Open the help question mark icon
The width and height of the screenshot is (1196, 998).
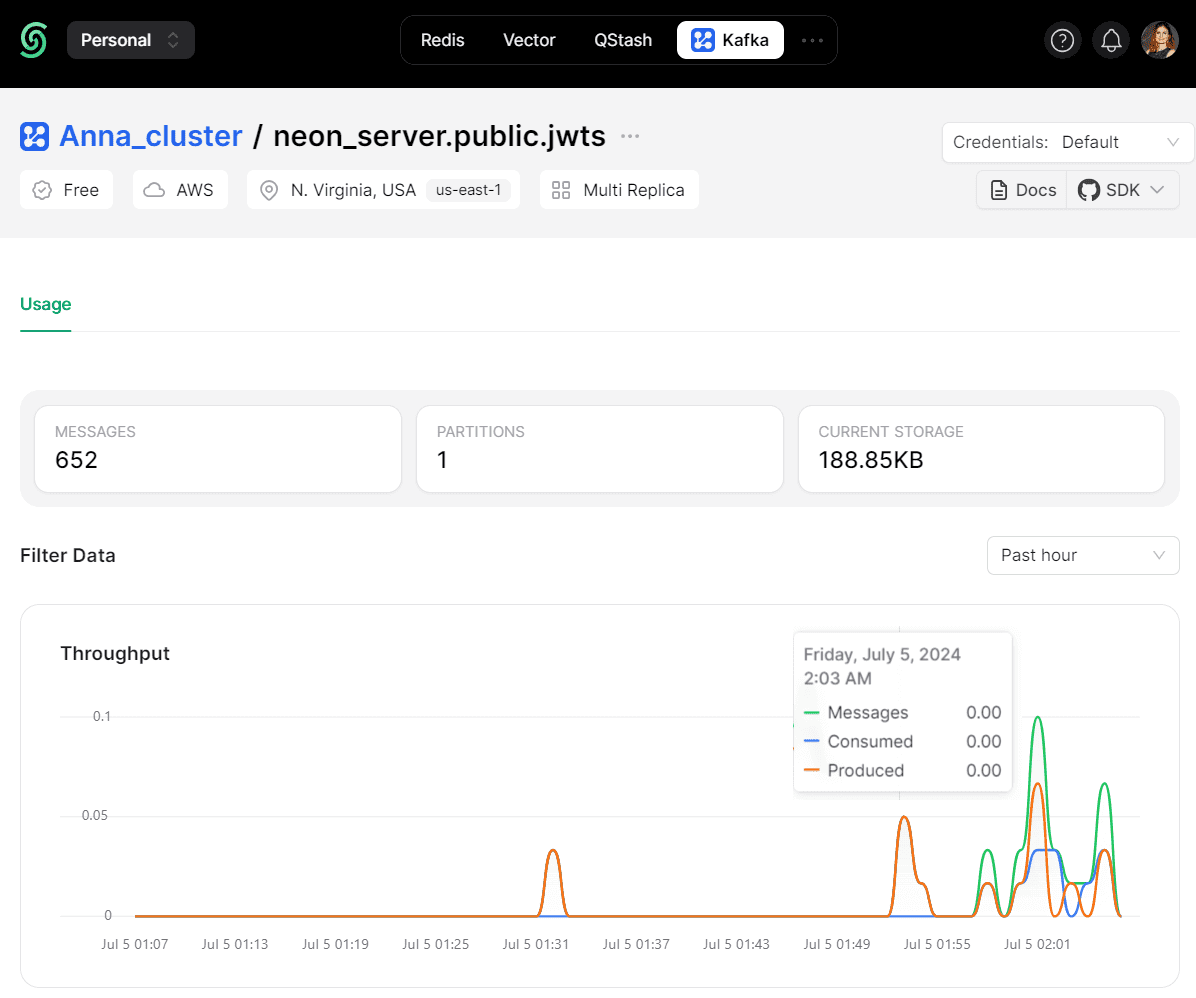point(1062,40)
